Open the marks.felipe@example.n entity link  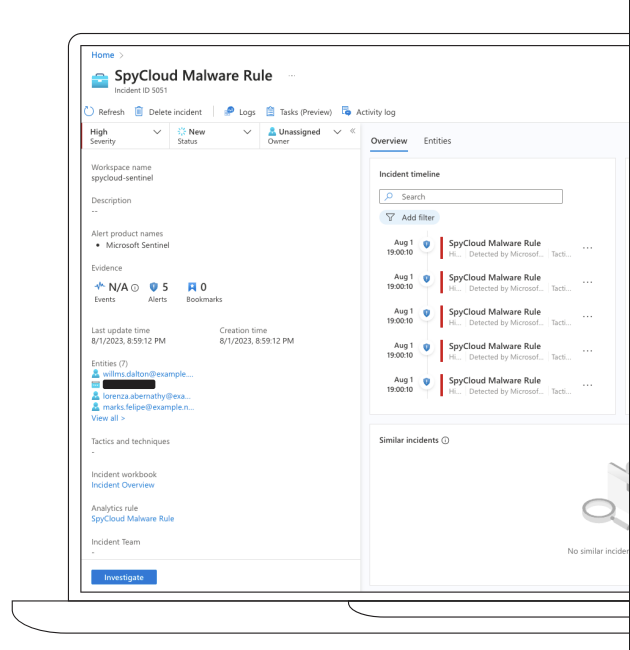[x=148, y=407]
